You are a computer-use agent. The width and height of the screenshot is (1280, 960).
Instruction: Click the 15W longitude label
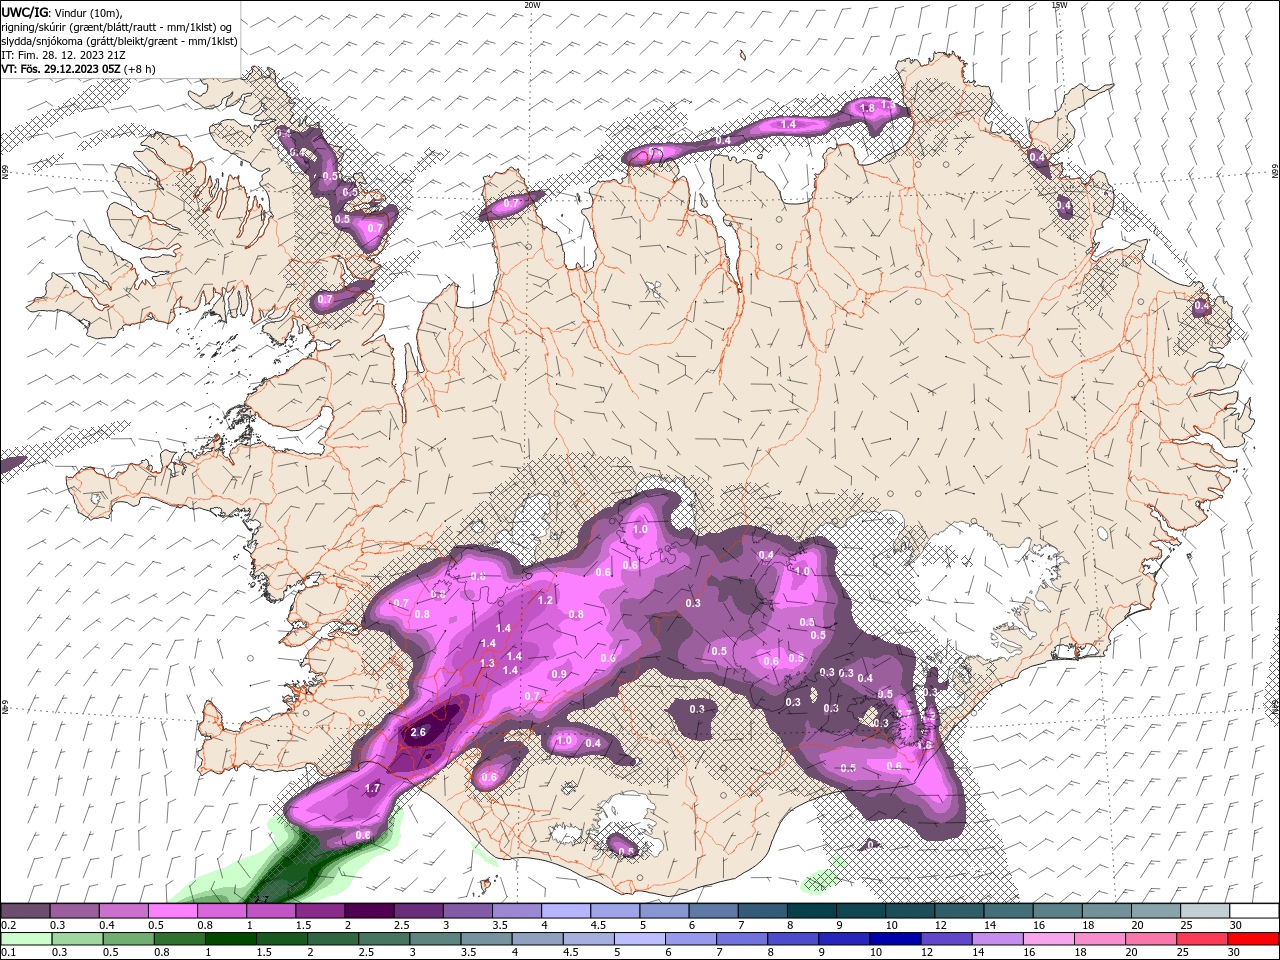(x=1059, y=5)
